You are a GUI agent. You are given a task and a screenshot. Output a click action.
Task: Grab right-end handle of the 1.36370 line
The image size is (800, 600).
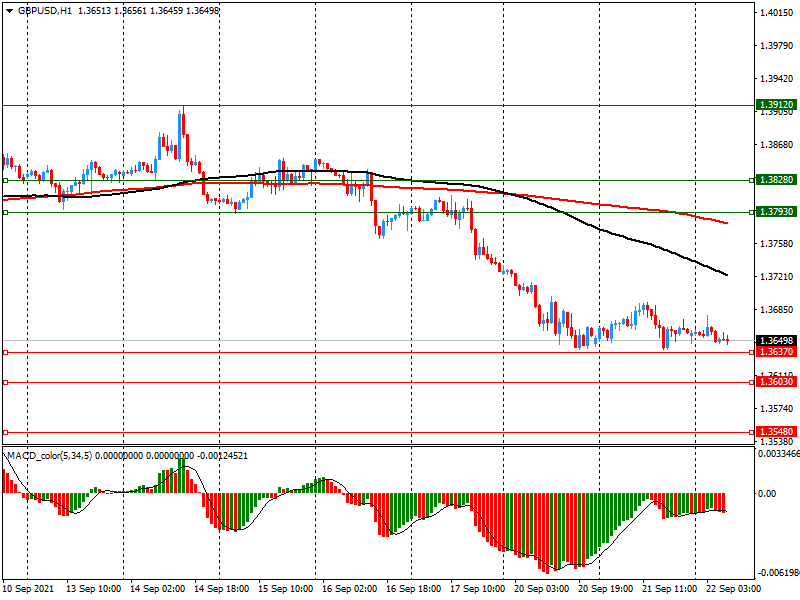coord(752,353)
